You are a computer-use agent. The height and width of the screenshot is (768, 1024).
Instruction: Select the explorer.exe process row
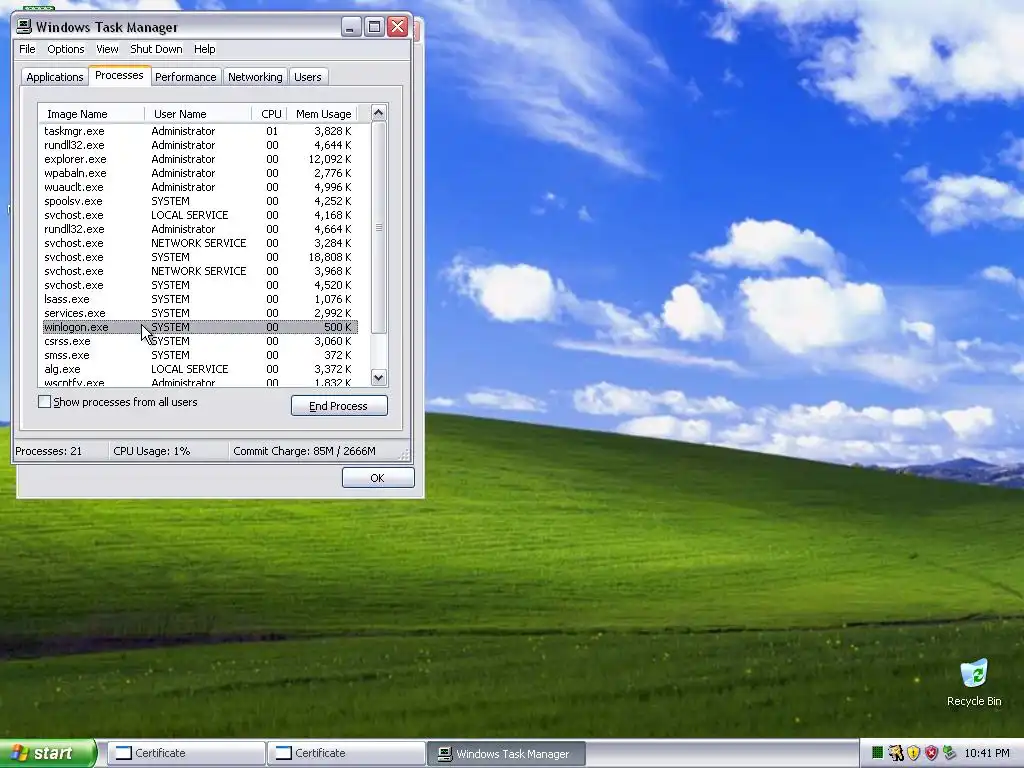199,159
